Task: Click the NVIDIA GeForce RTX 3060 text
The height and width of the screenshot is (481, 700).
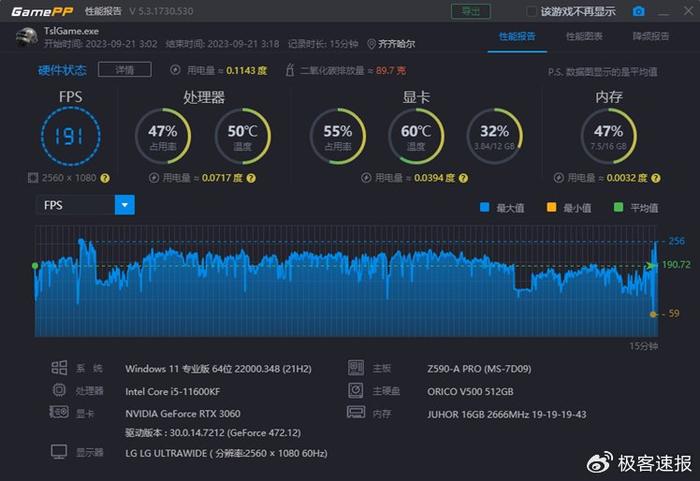Action: [183, 414]
